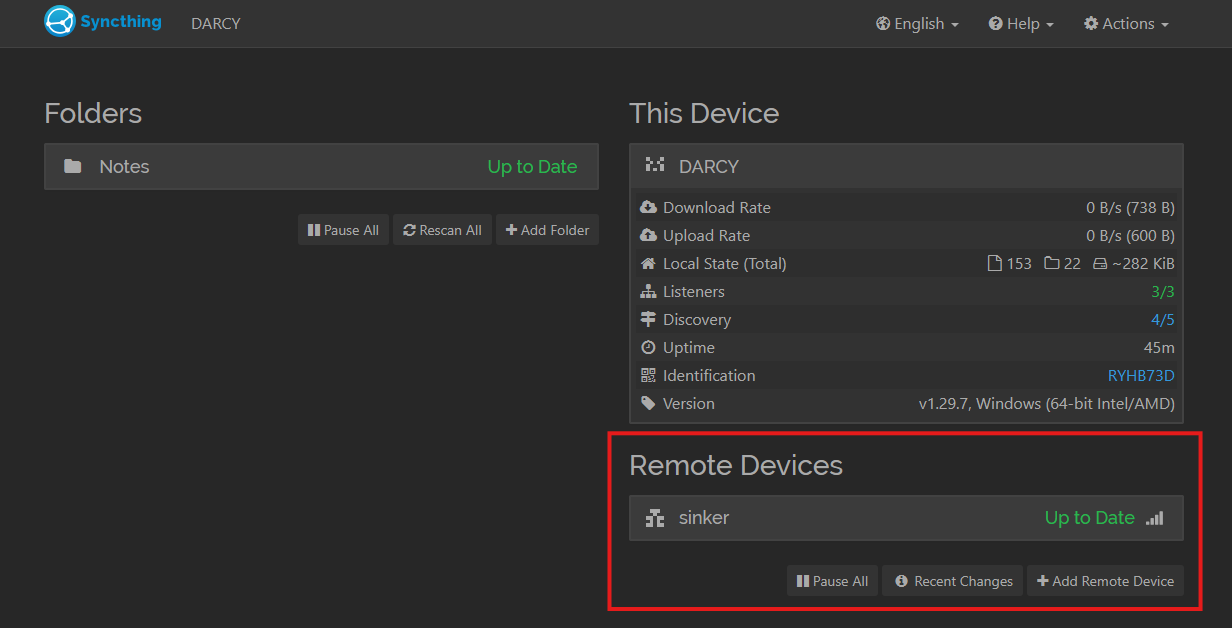The width and height of the screenshot is (1232, 628).
Task: Click the Add Folder button
Action: [x=547, y=230]
